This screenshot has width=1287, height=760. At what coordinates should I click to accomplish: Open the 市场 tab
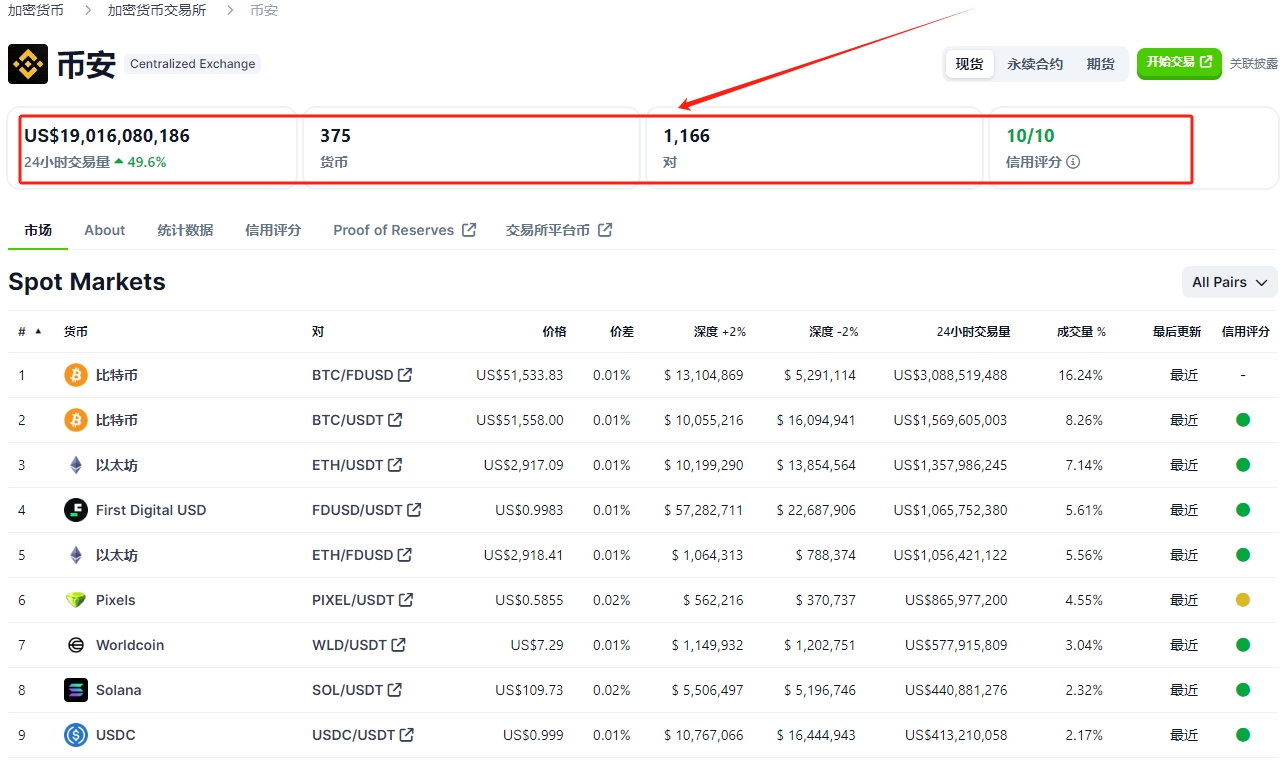pos(38,230)
